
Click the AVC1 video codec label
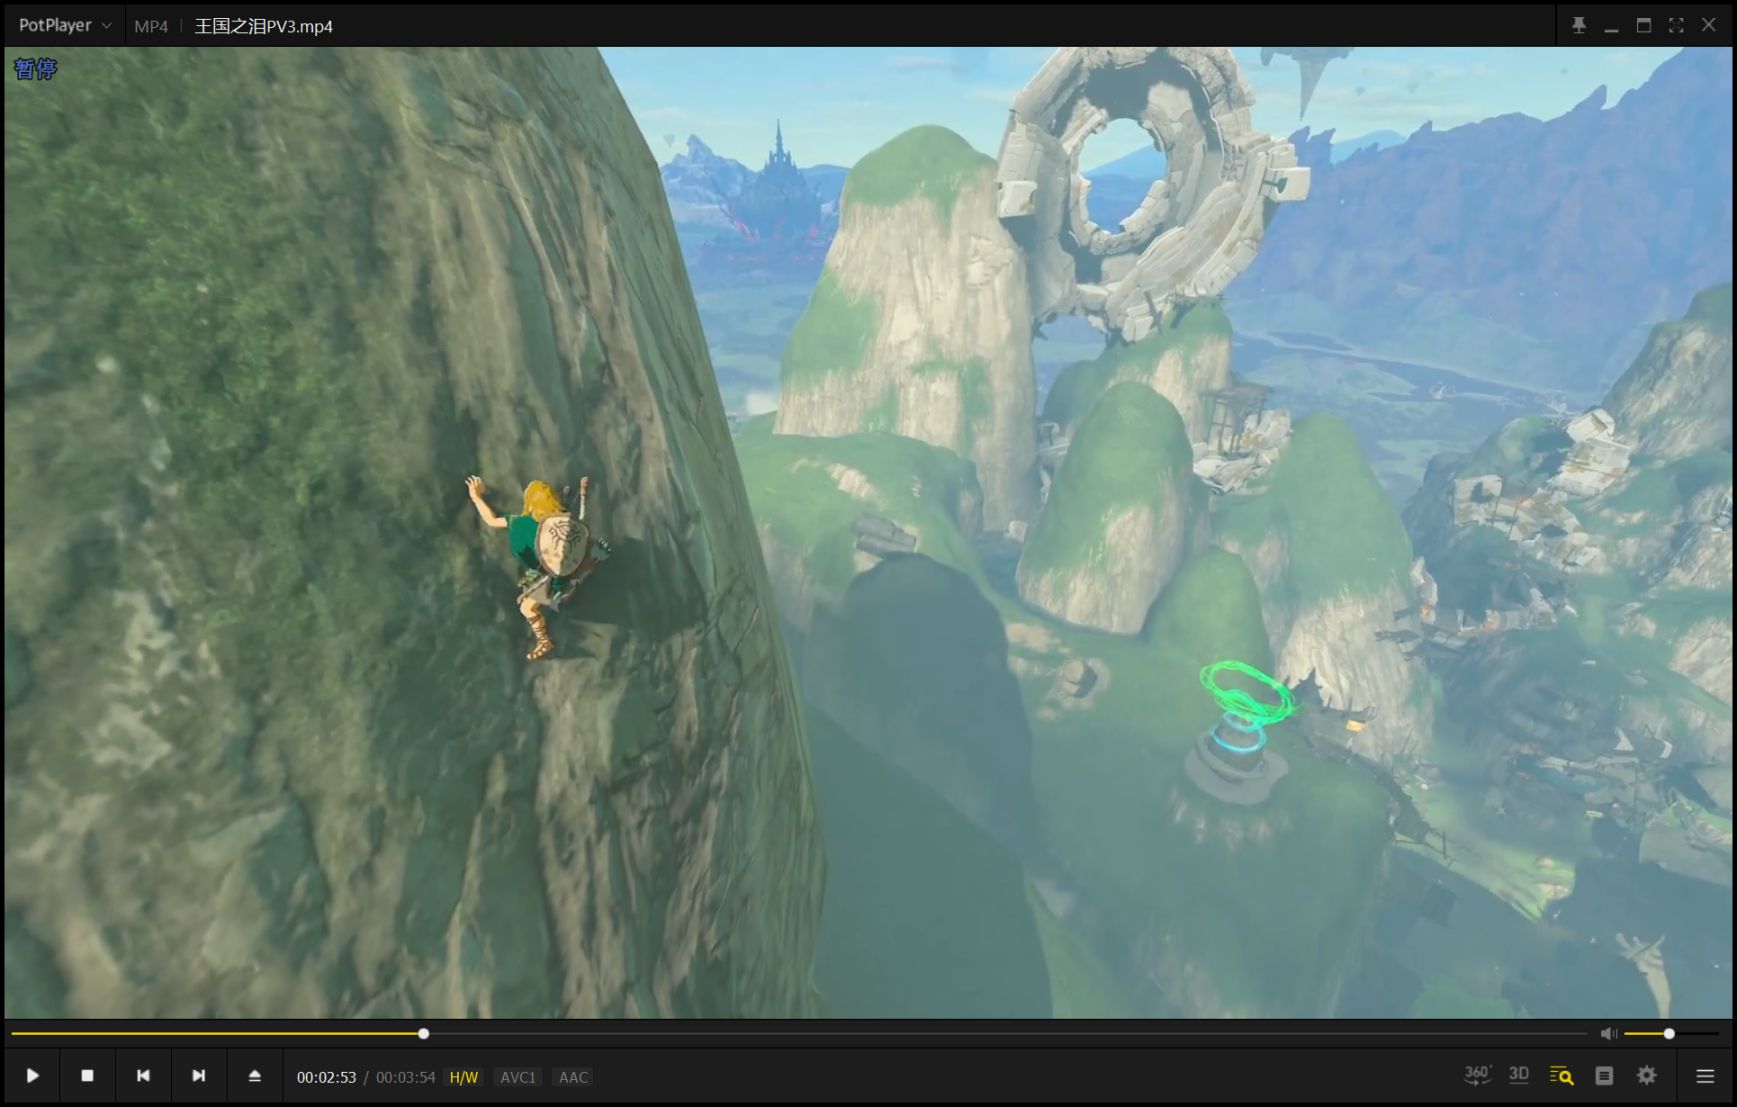pos(518,1077)
